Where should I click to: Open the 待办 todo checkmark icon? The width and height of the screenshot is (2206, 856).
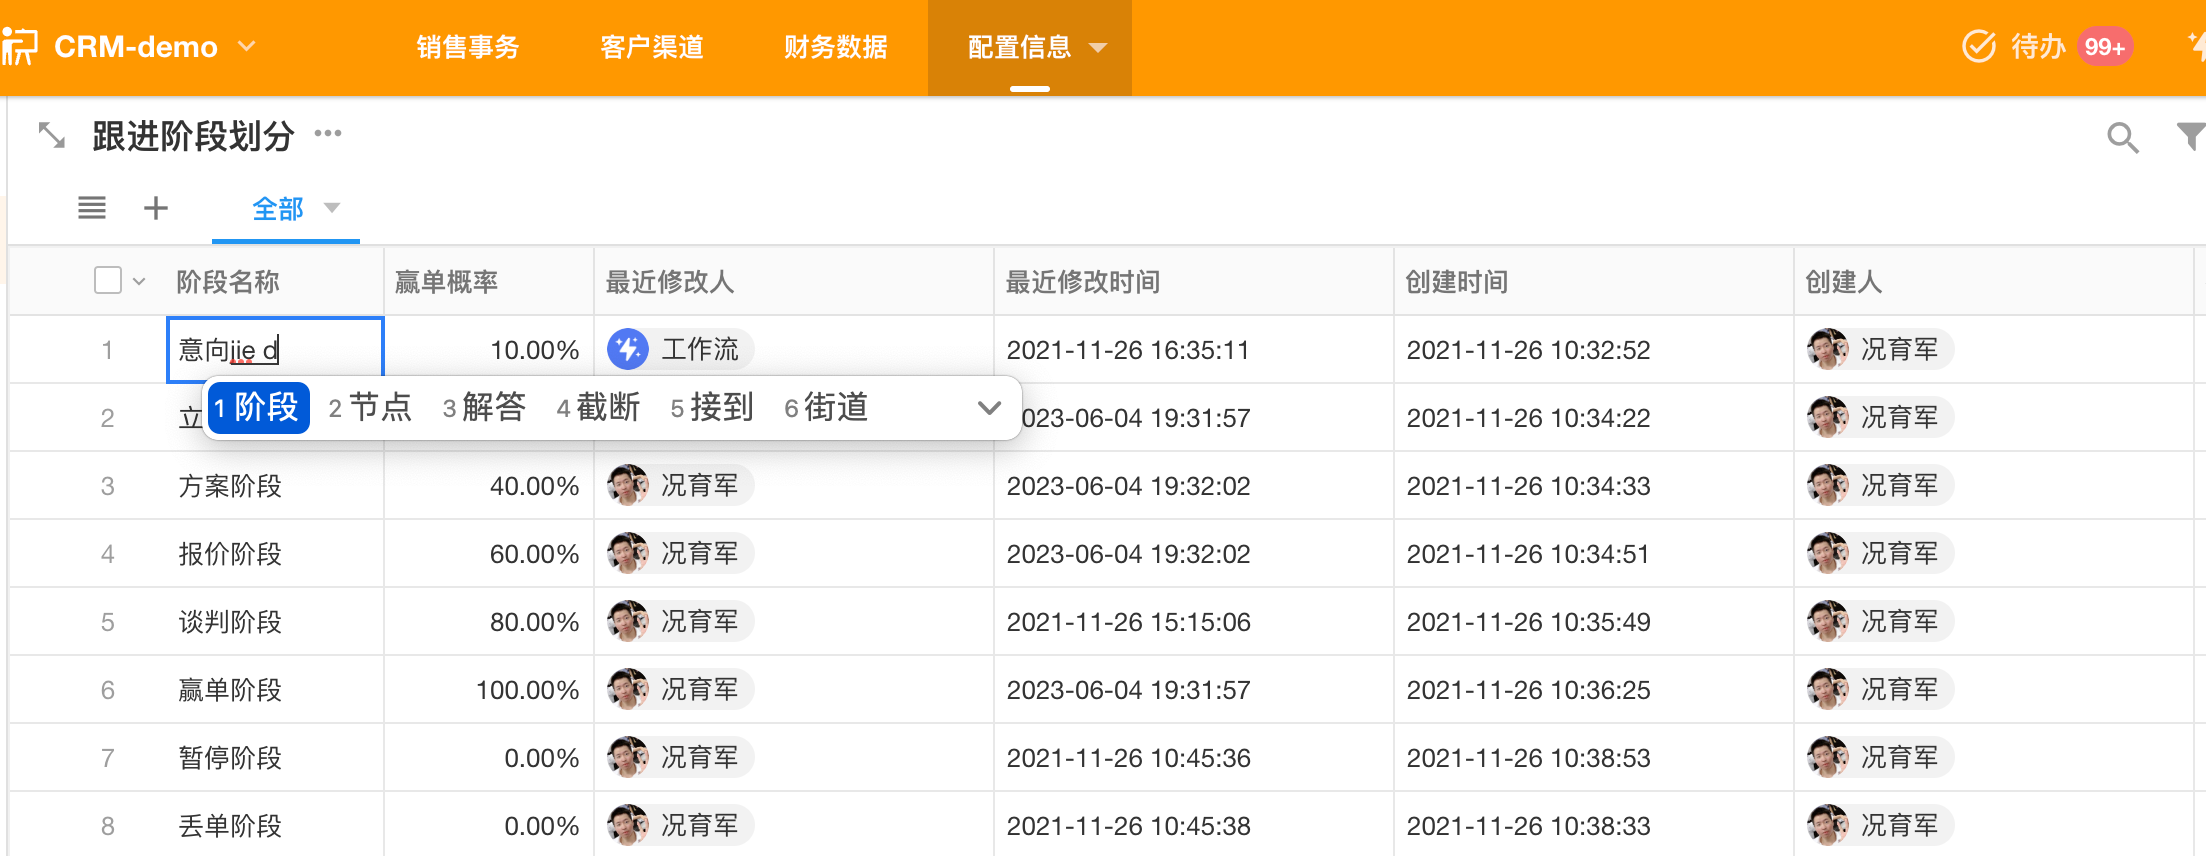coord(1979,46)
